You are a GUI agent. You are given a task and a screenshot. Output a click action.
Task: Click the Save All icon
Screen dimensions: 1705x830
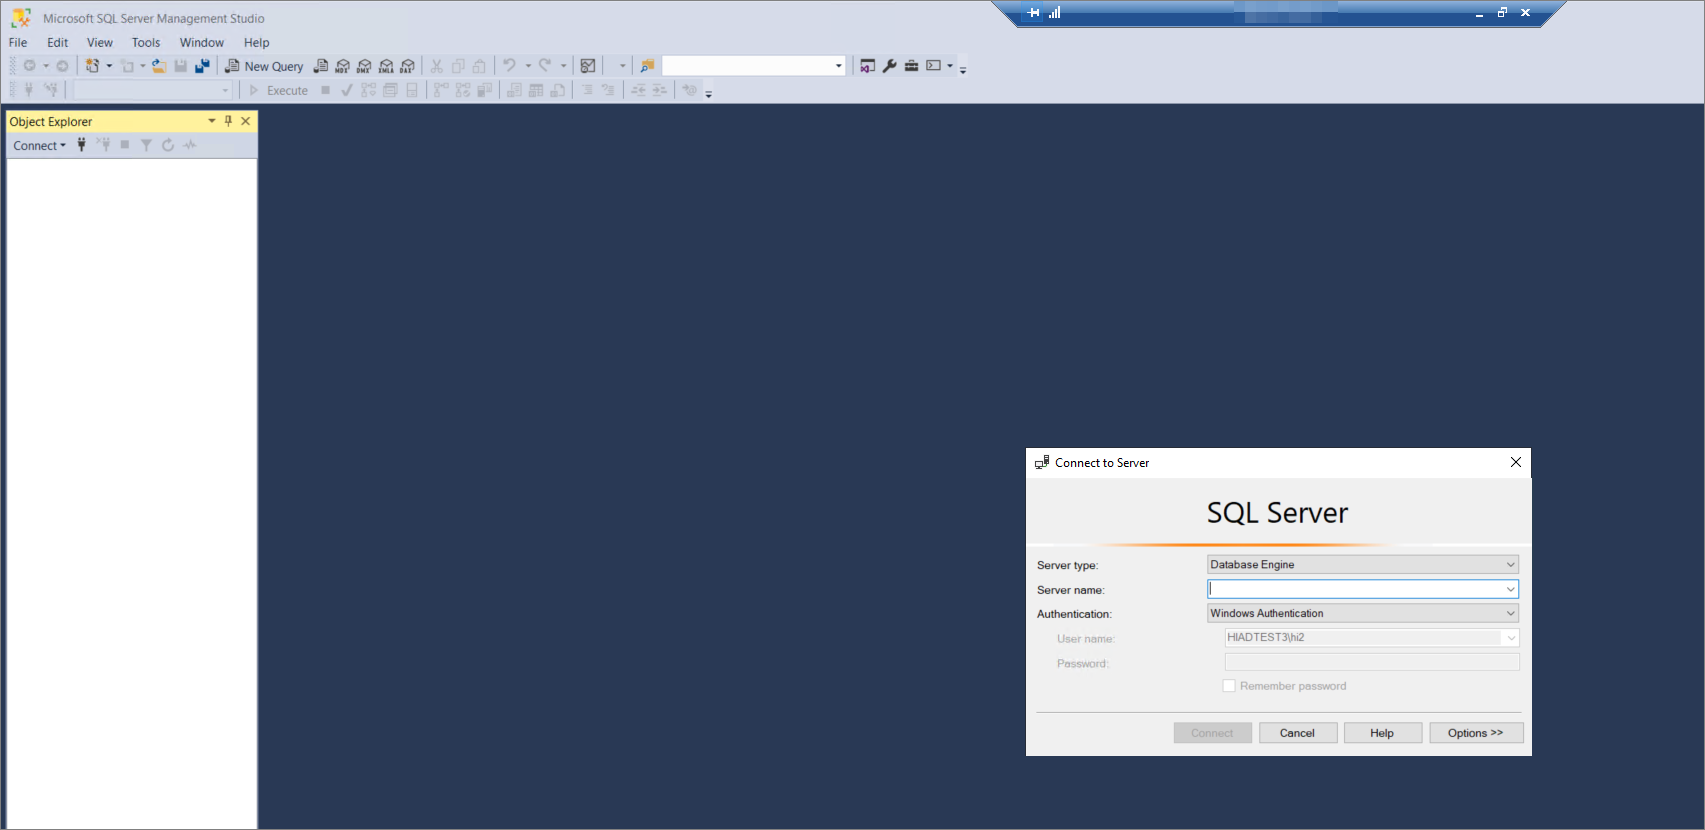[x=202, y=66]
